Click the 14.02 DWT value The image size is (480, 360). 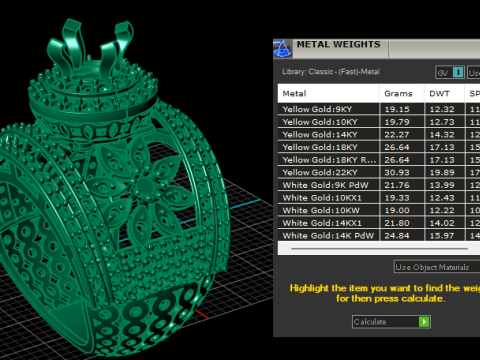click(x=442, y=223)
